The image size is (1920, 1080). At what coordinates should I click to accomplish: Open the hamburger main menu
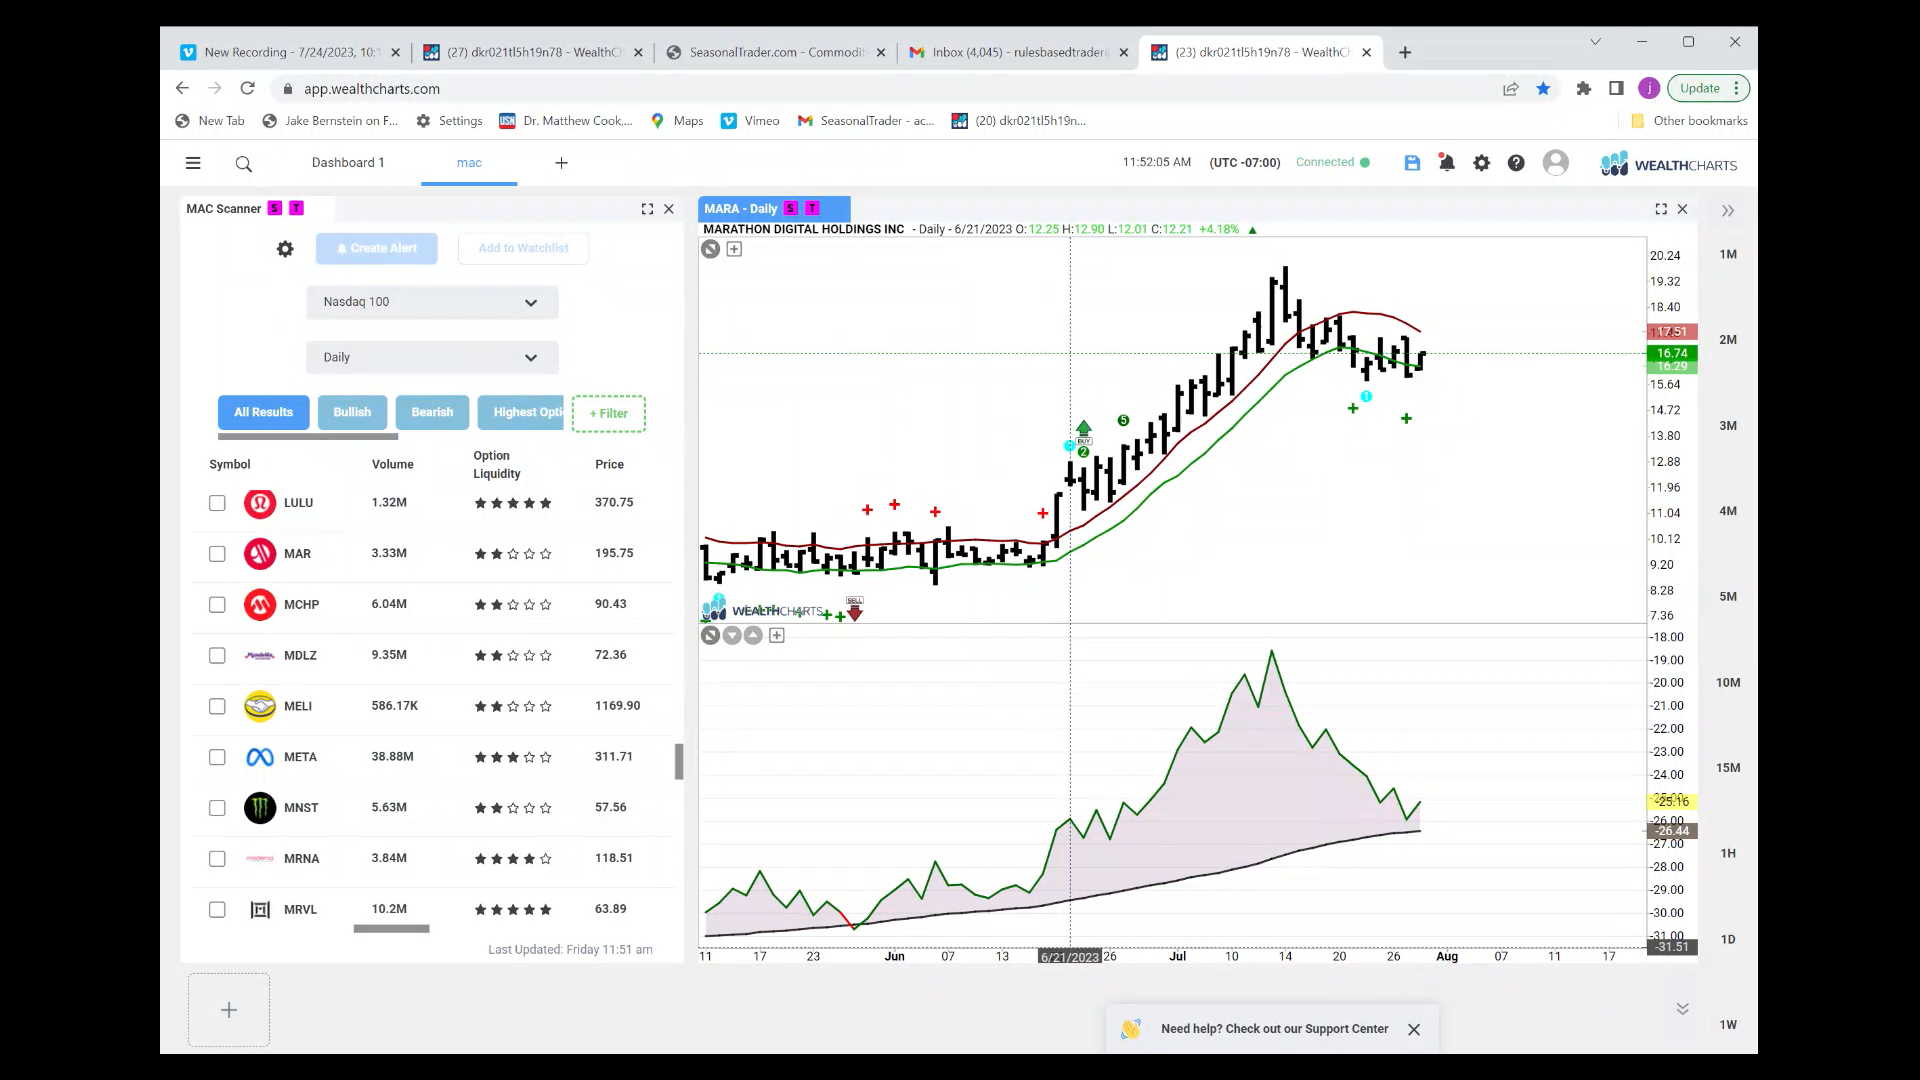(x=193, y=163)
